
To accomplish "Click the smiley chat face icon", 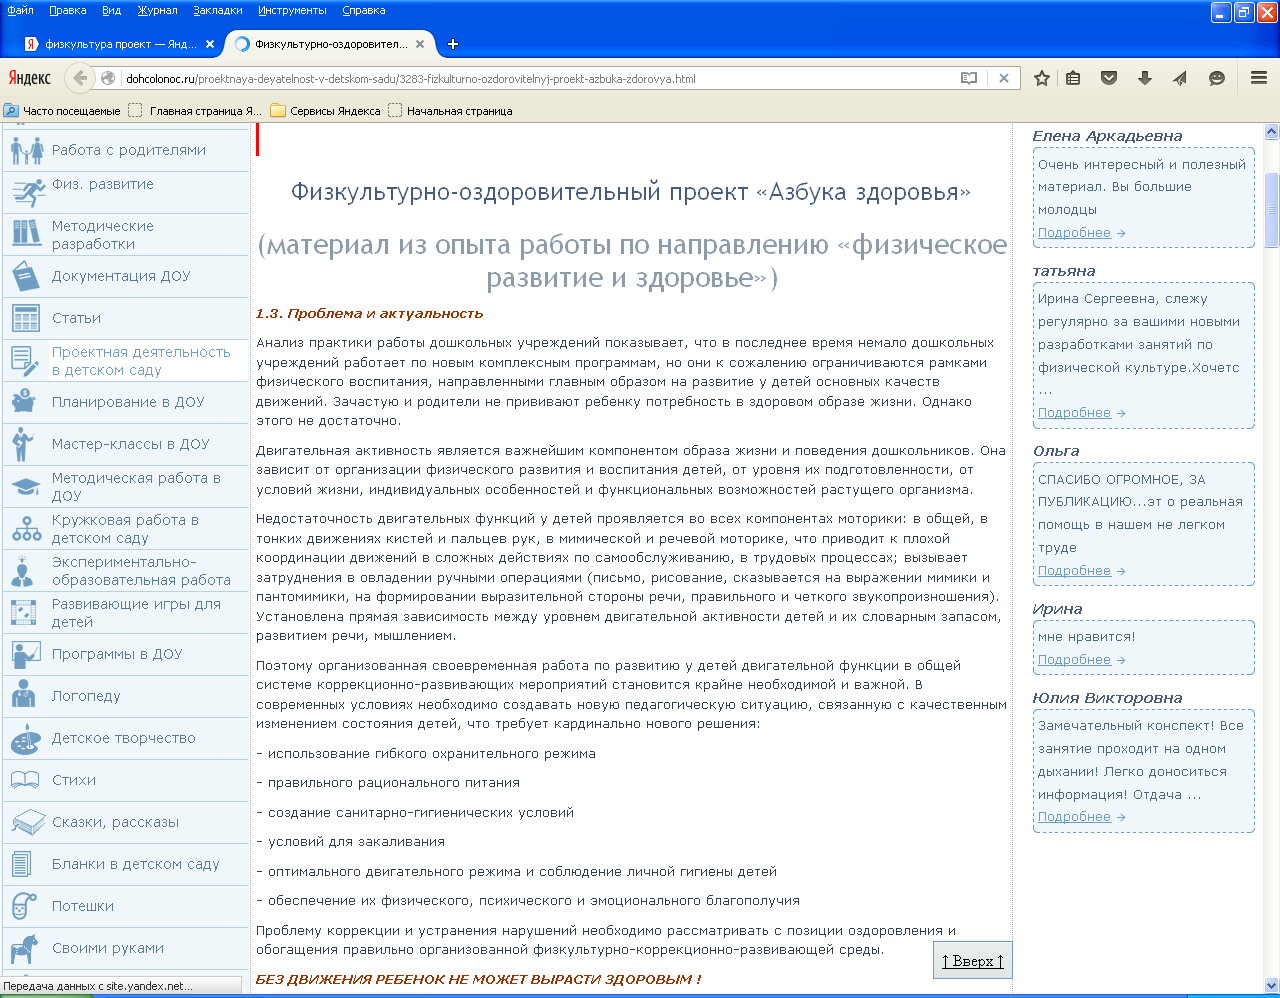I will [1217, 78].
